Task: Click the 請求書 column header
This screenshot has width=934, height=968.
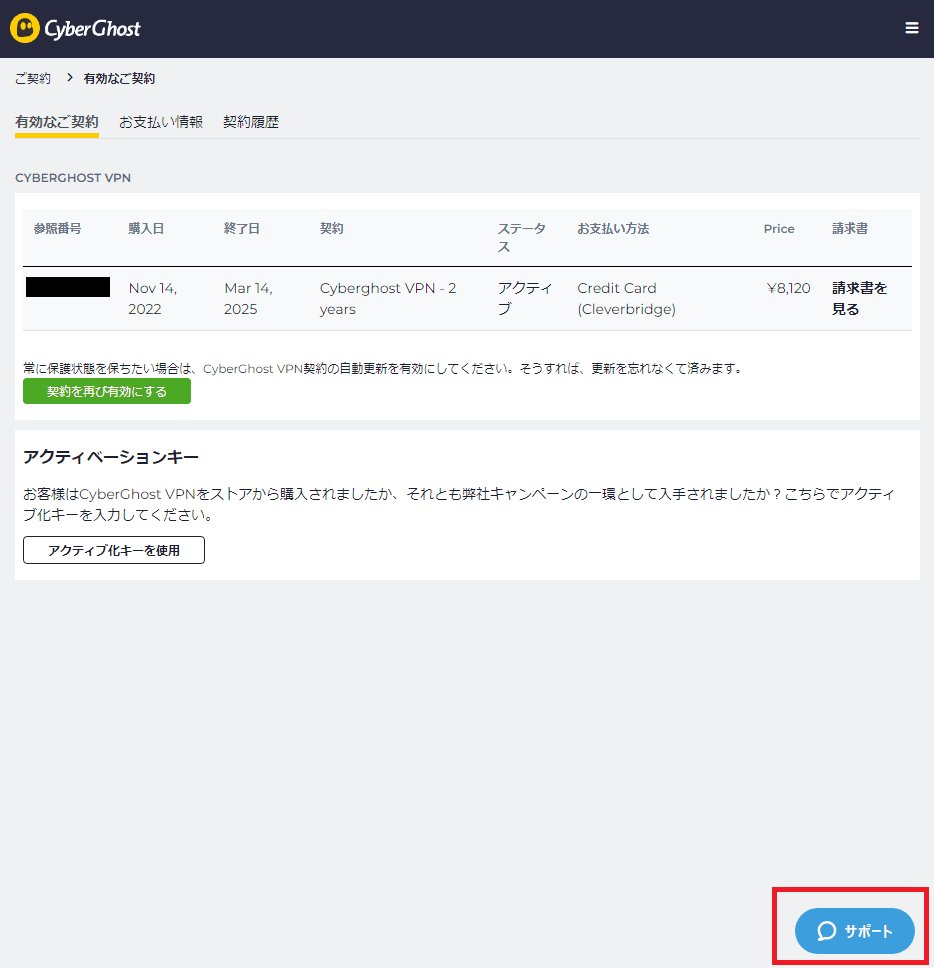Action: 850,228
